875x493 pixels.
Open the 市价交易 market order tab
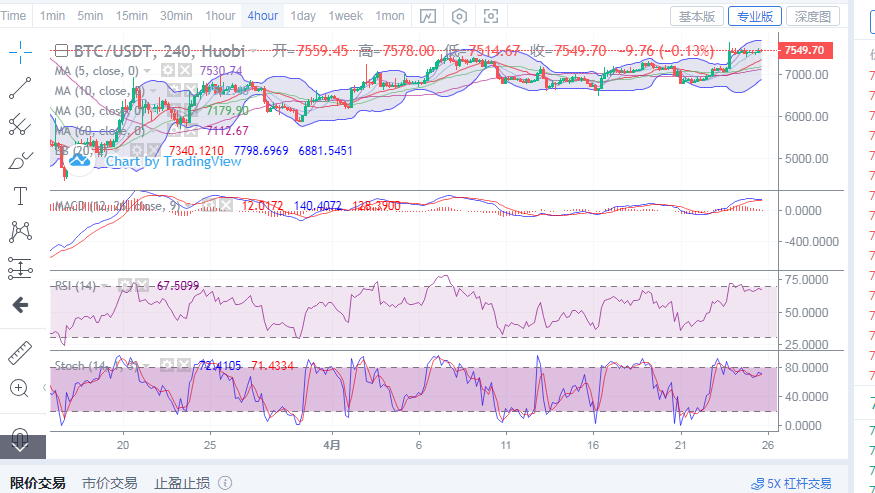pyautogui.click(x=110, y=483)
